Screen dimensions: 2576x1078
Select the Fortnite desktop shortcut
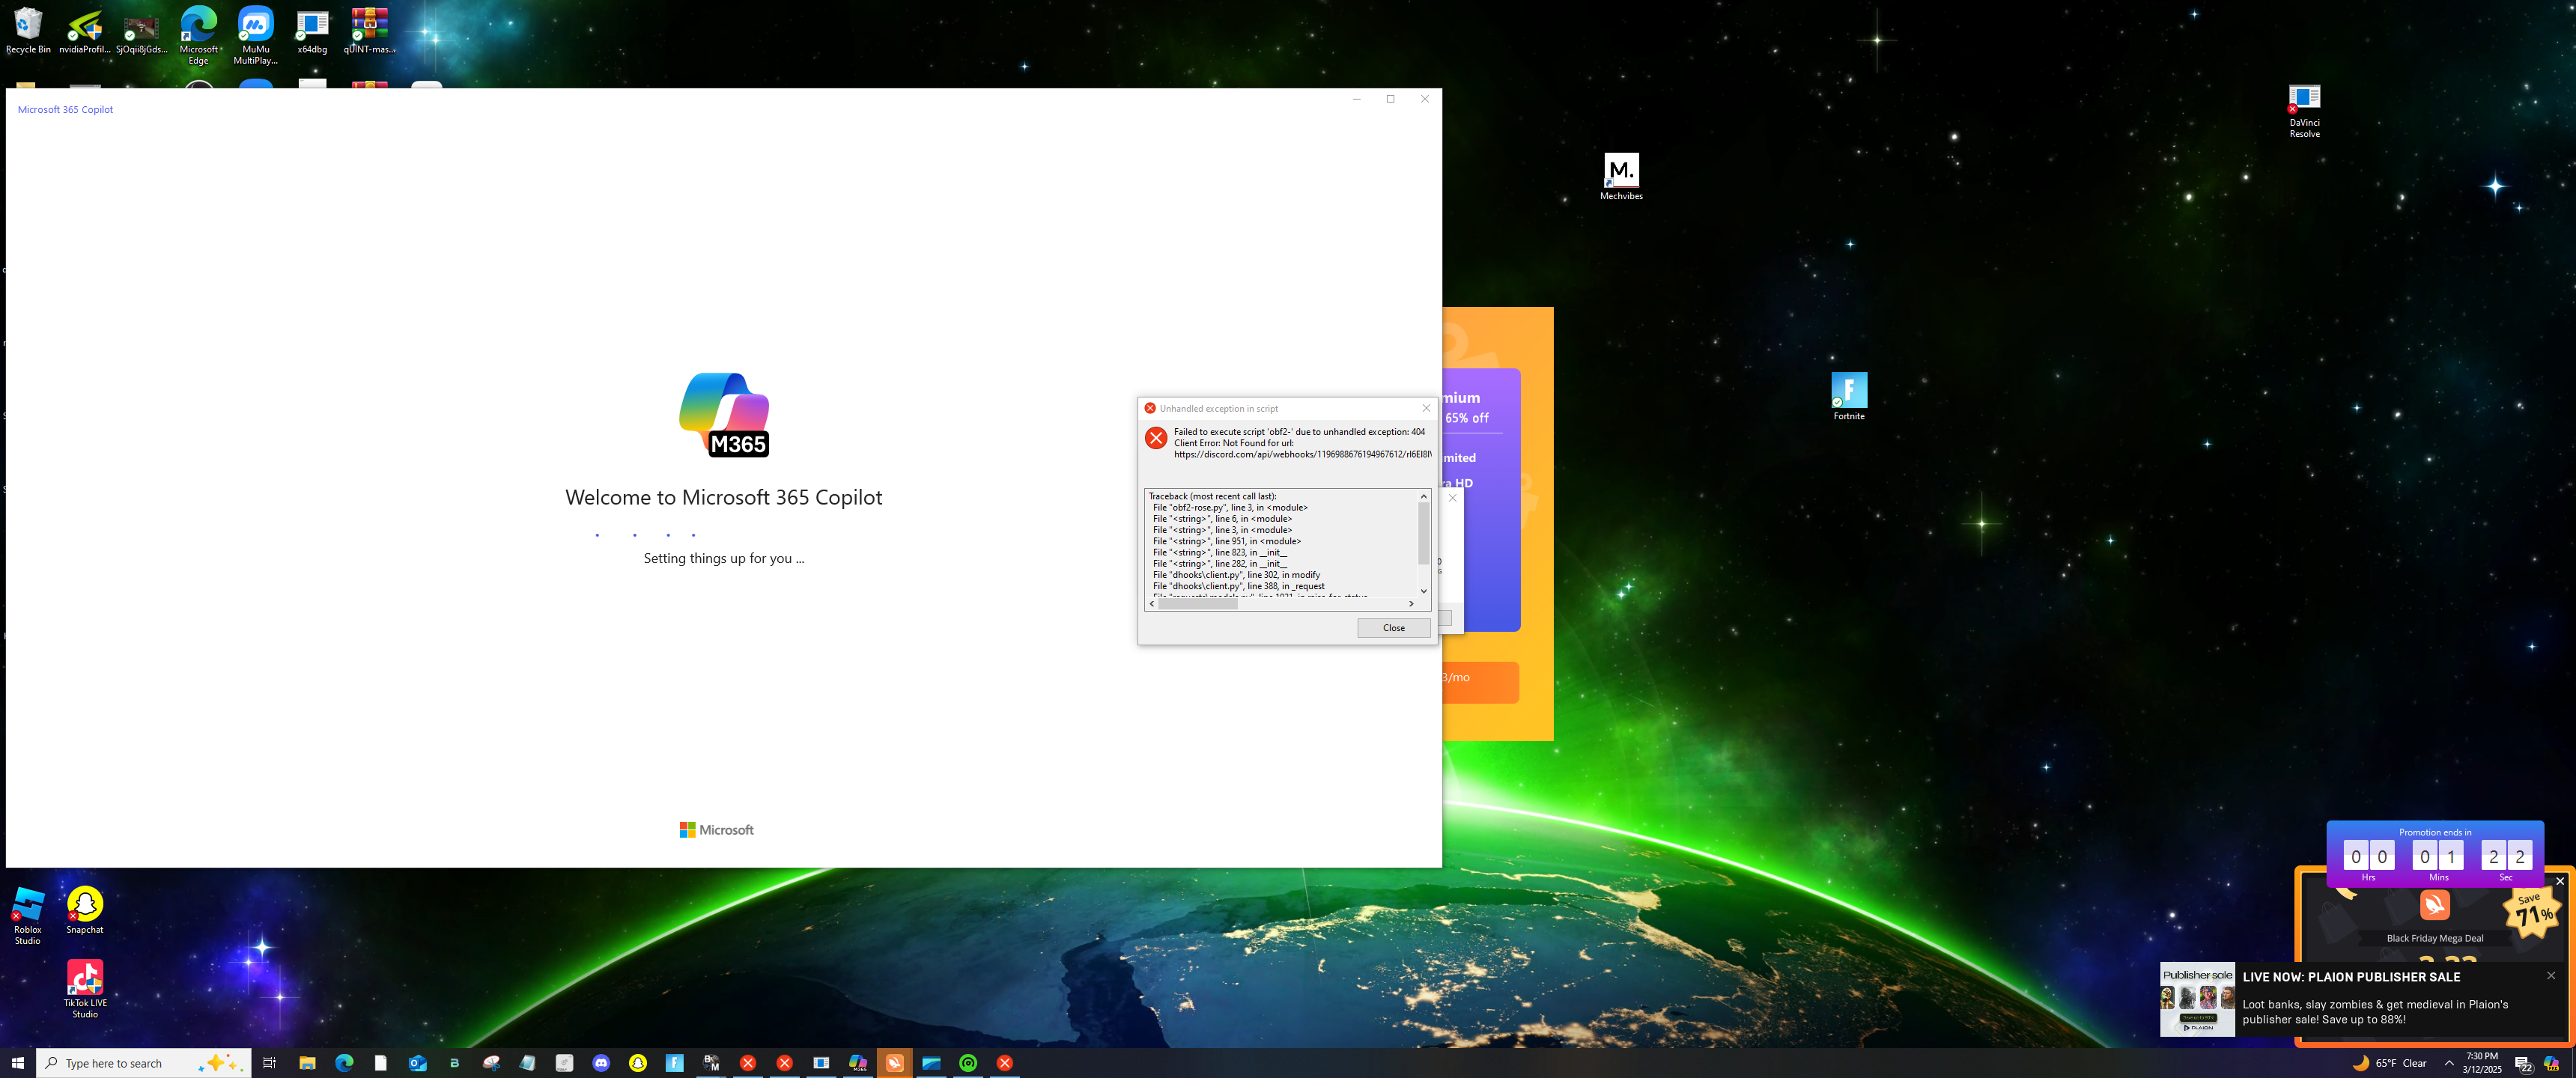1849,396
